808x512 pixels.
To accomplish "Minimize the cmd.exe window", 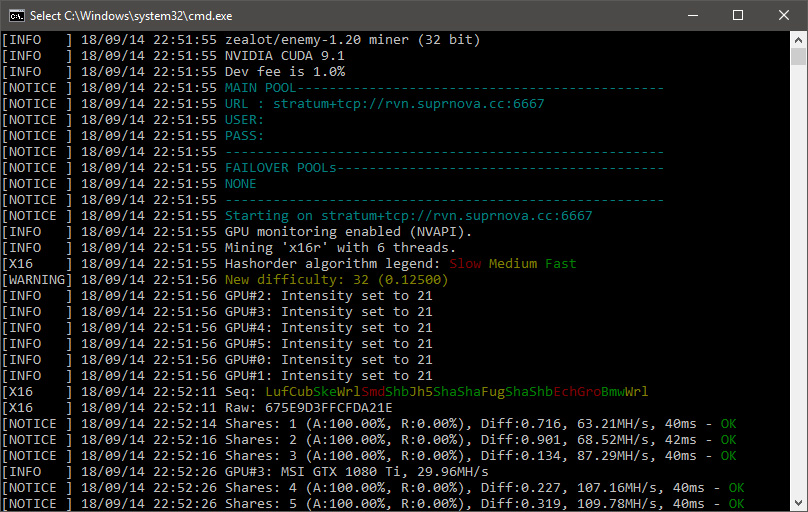I will tap(693, 15).
